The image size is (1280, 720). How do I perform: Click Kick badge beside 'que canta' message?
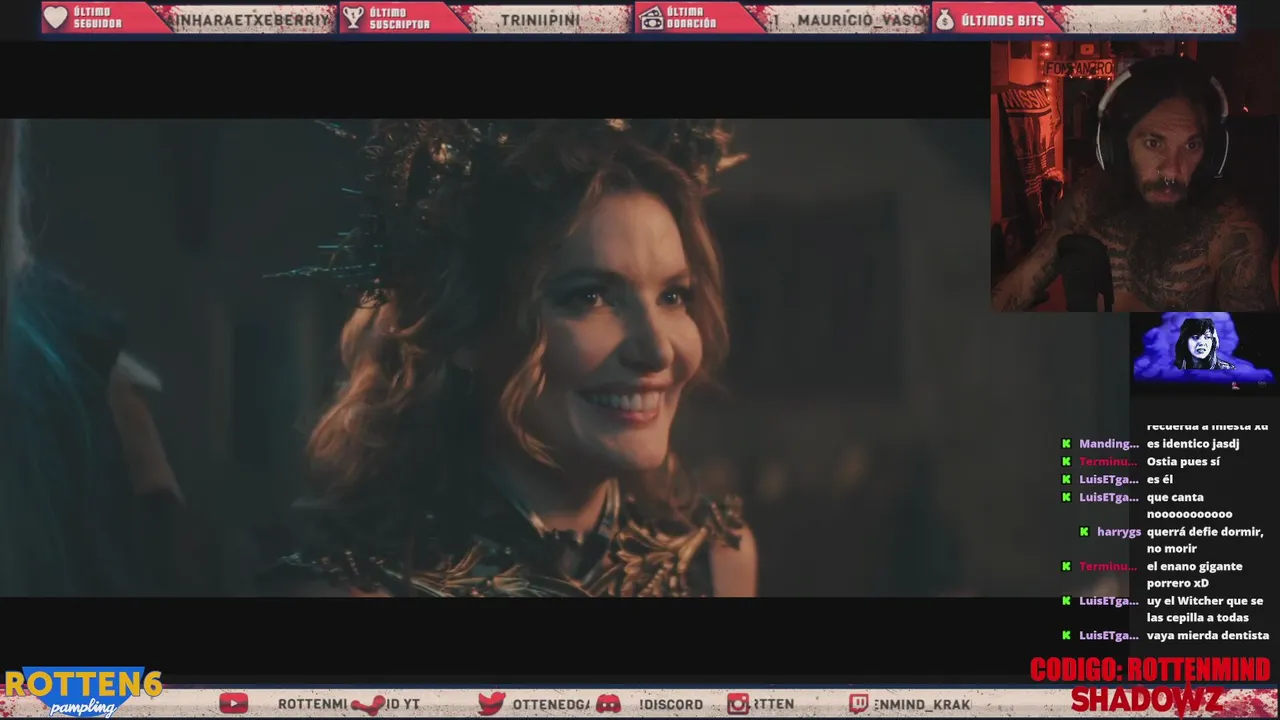tap(1066, 497)
